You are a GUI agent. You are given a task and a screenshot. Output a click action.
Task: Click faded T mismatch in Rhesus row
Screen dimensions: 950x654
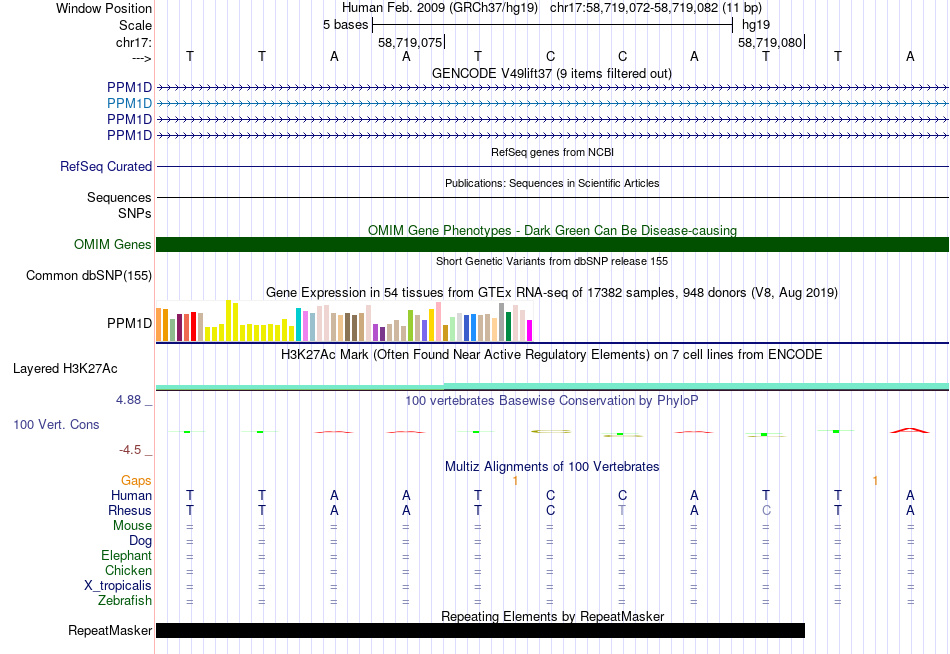622,510
